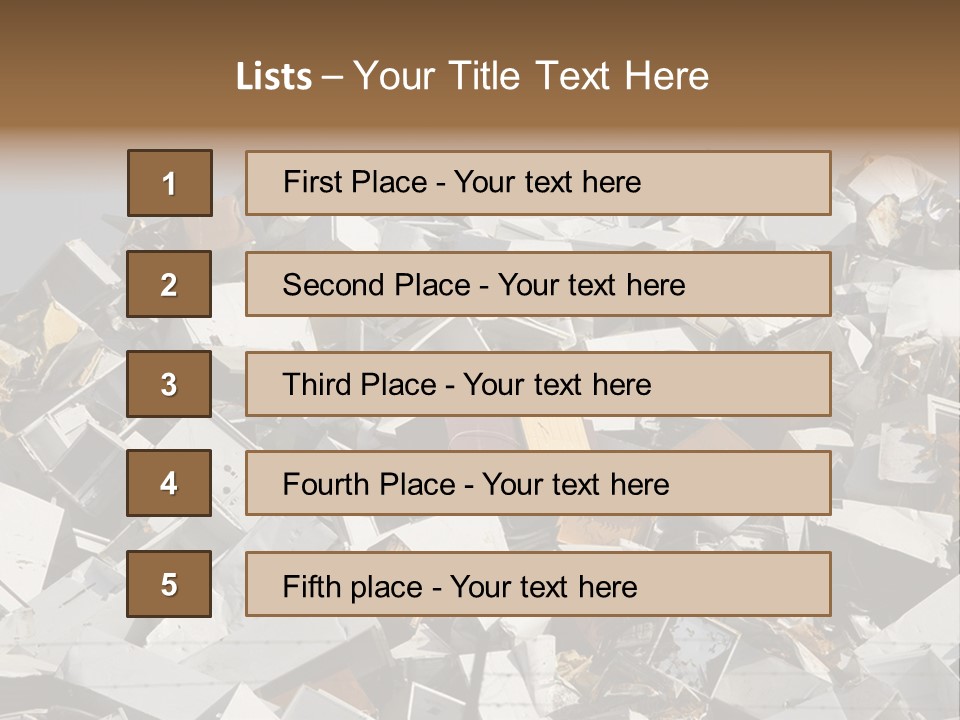Click the number 5 square
Screen dimensions: 960x720
coord(169,584)
